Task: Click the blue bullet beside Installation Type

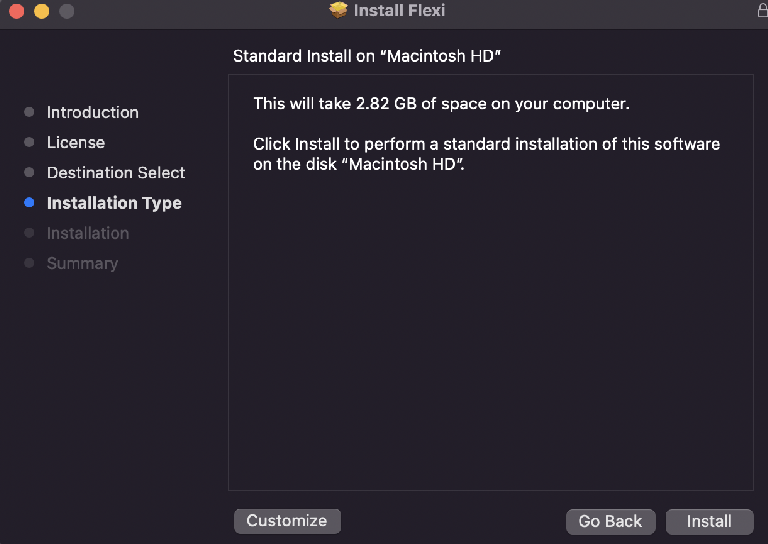Action: coord(29,203)
